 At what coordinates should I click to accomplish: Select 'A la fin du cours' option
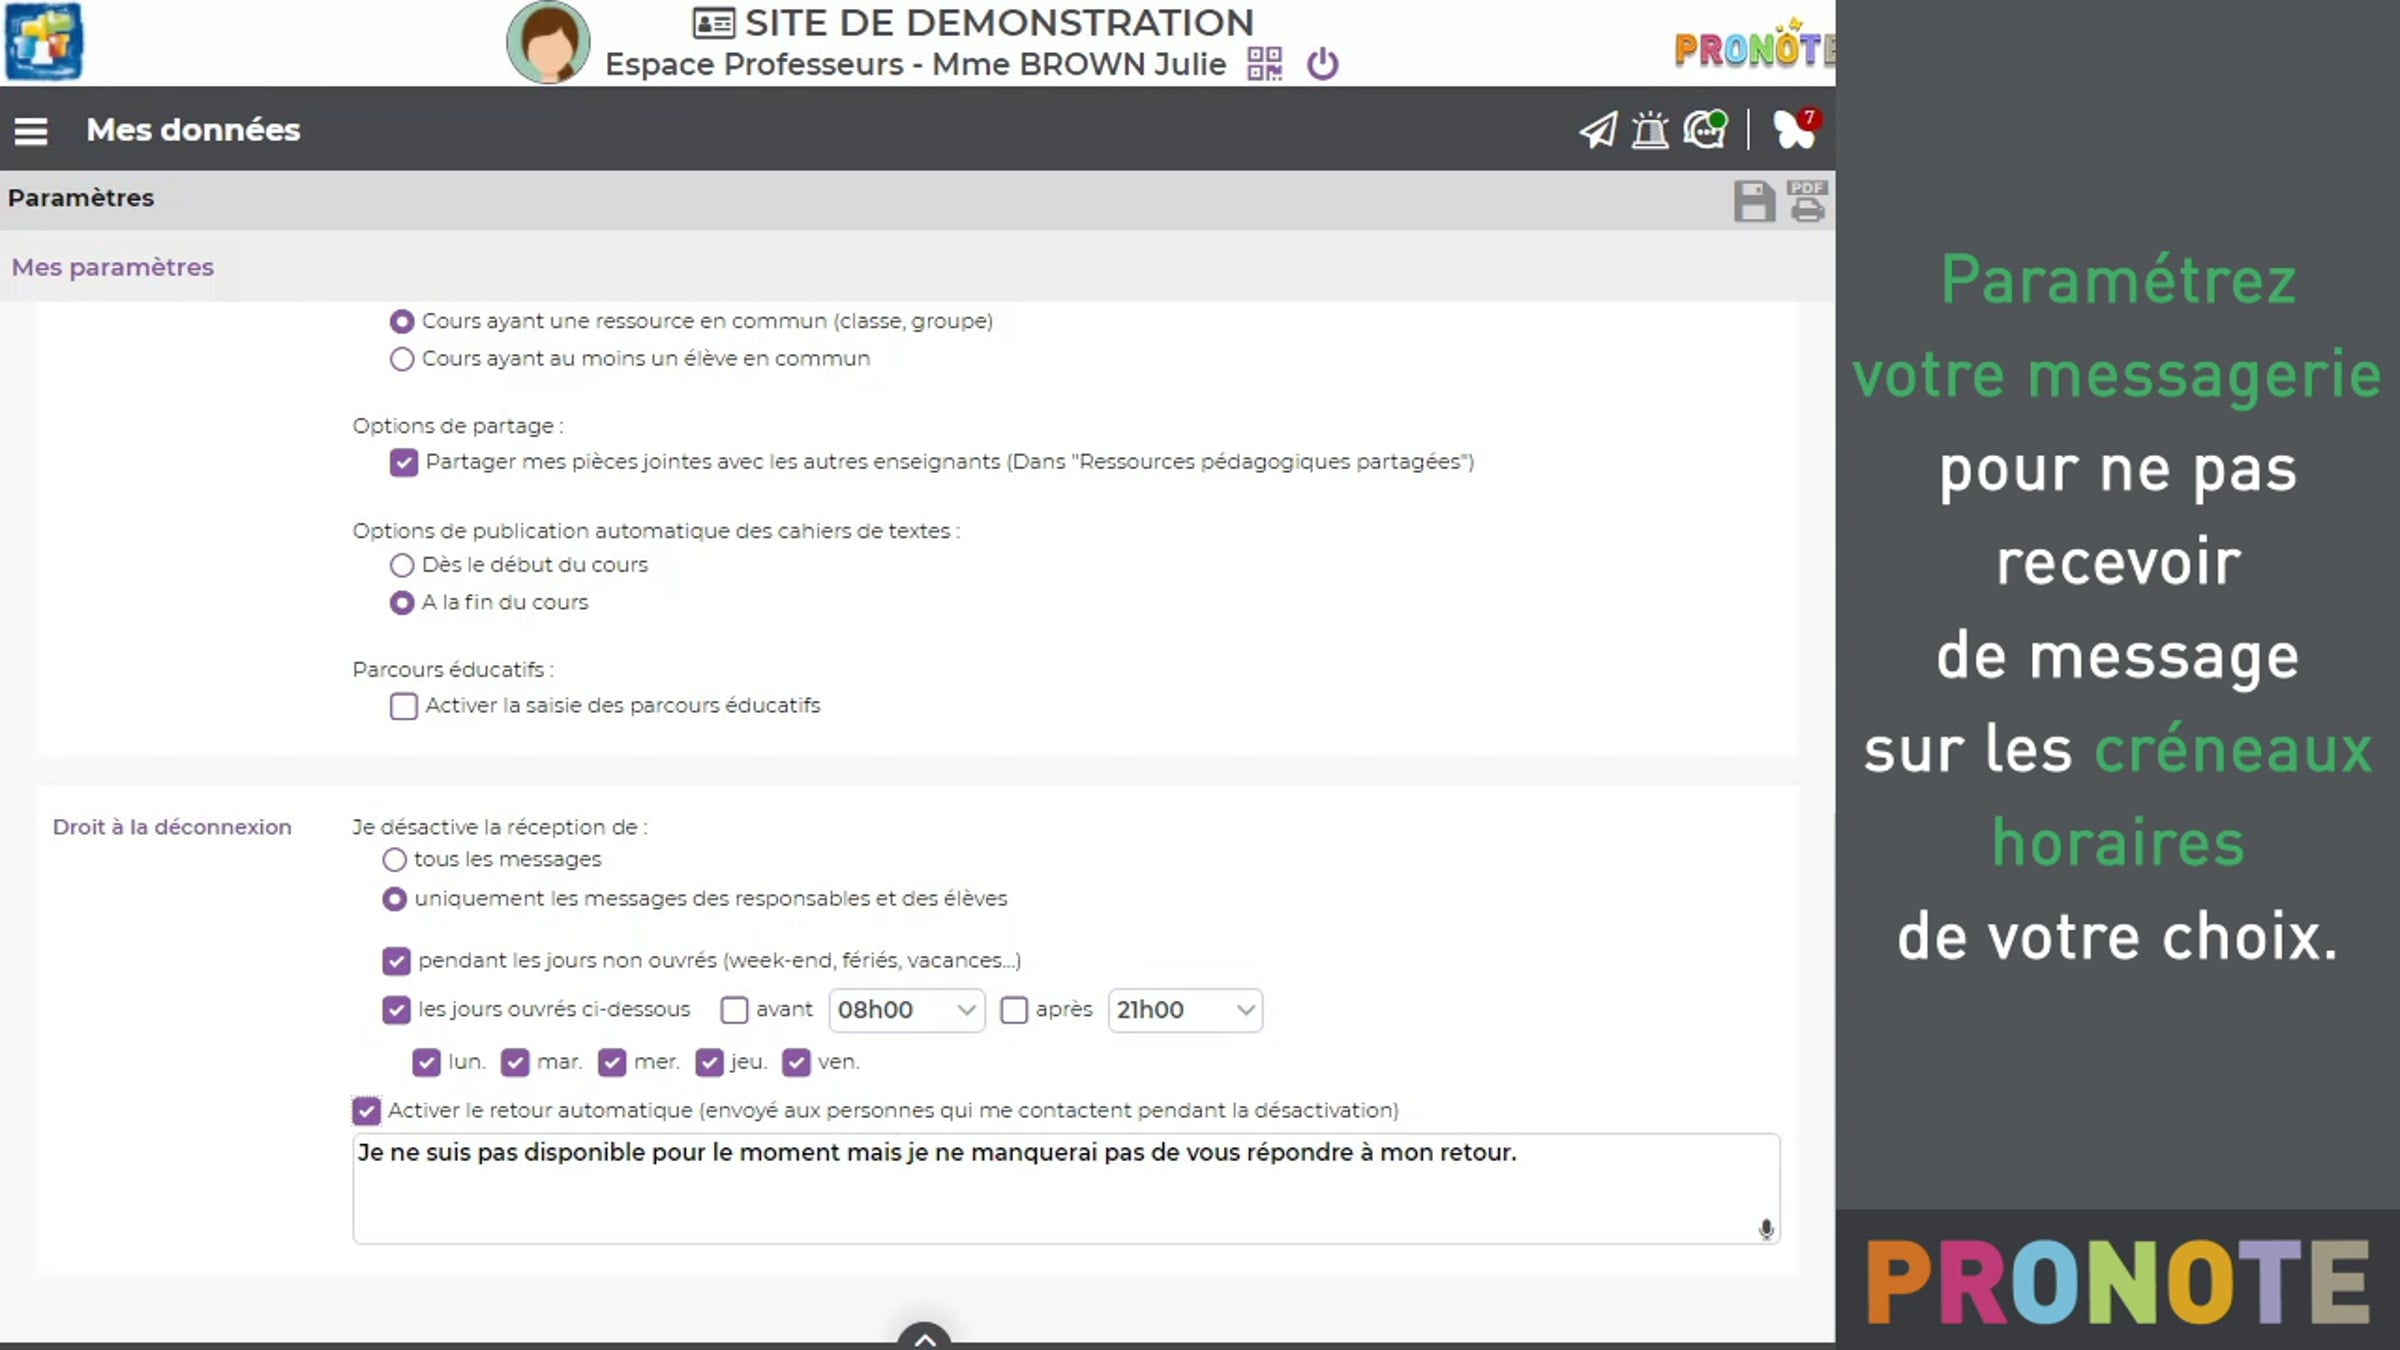(x=402, y=603)
